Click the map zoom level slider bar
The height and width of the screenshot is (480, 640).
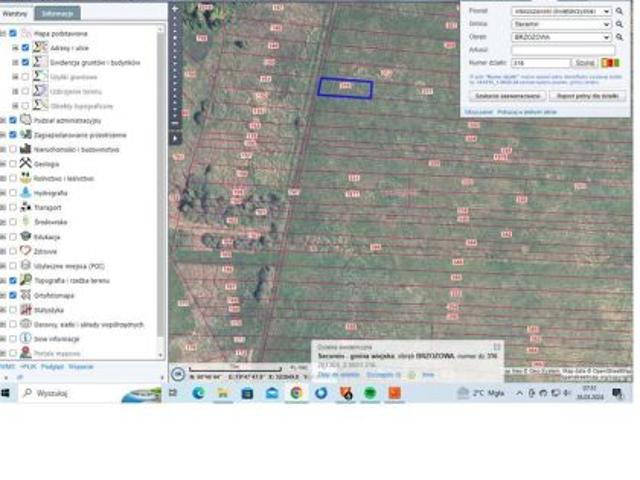(x=175, y=65)
